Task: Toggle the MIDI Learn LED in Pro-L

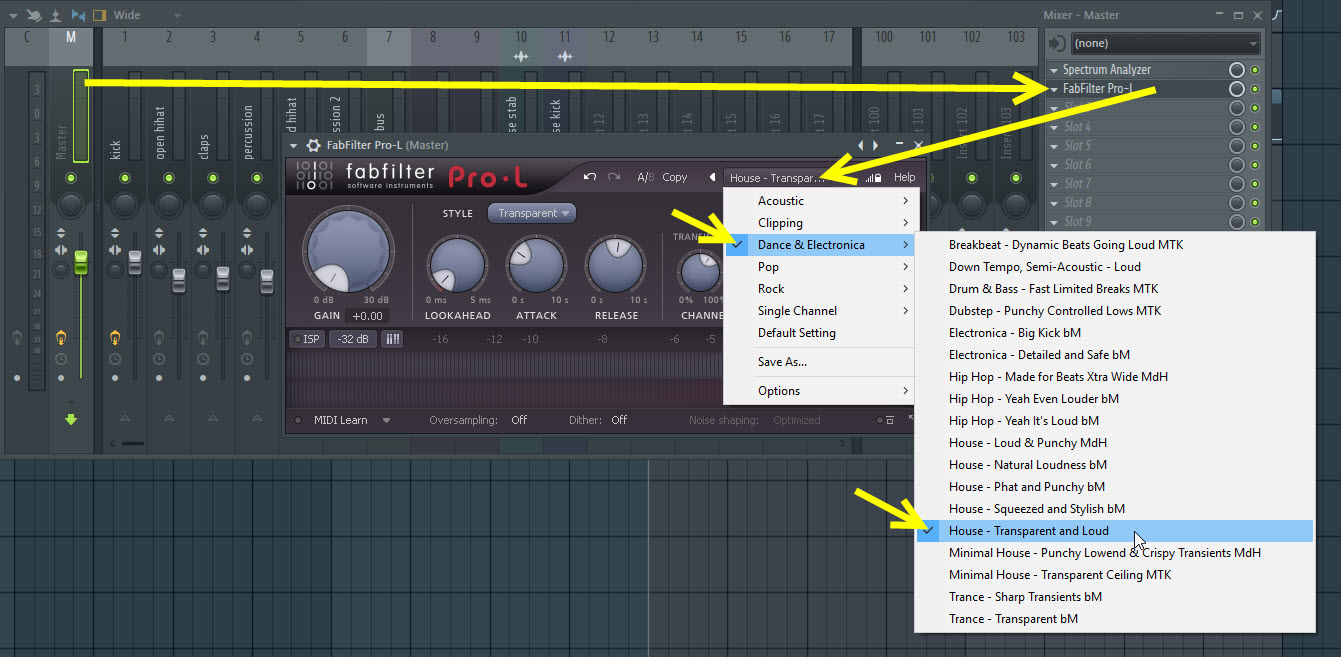Action: 297,420
